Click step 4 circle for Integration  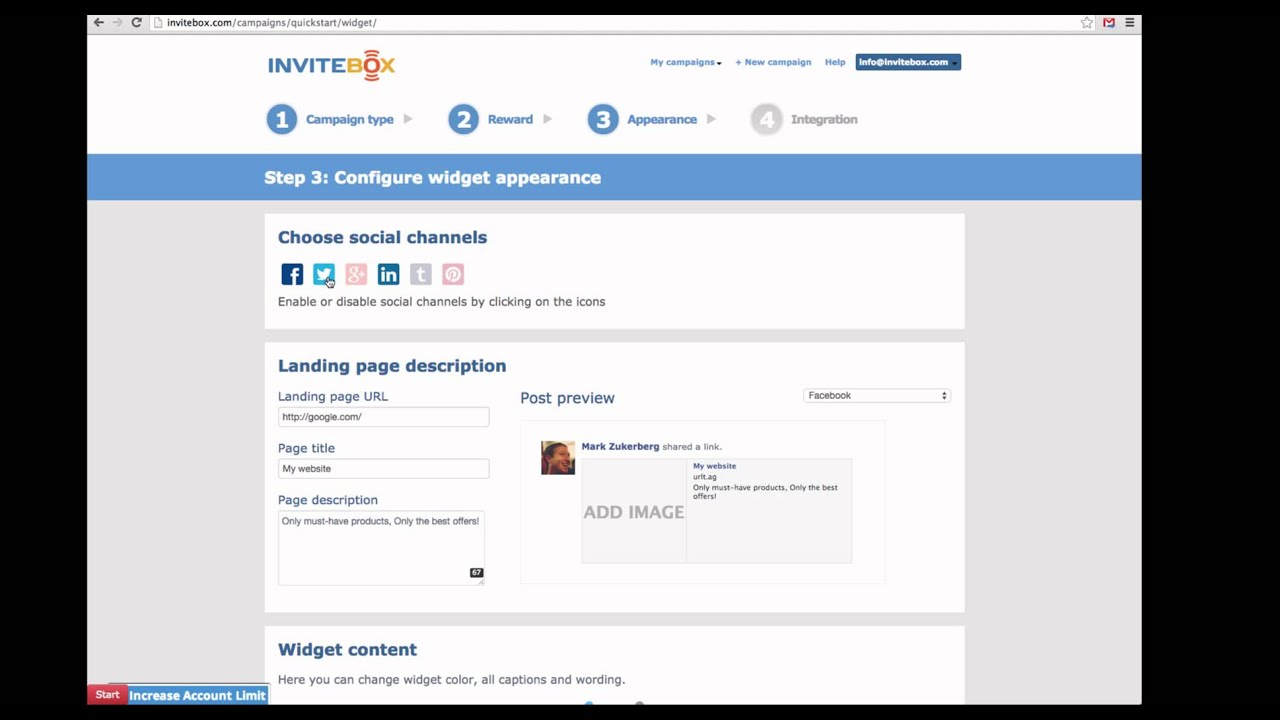767,119
